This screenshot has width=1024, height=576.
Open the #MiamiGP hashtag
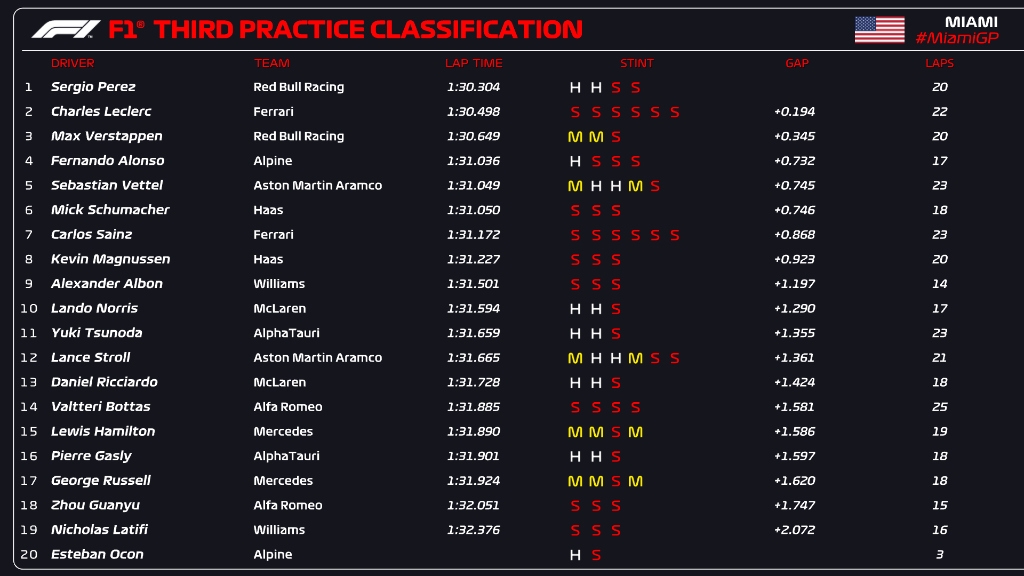tap(957, 38)
